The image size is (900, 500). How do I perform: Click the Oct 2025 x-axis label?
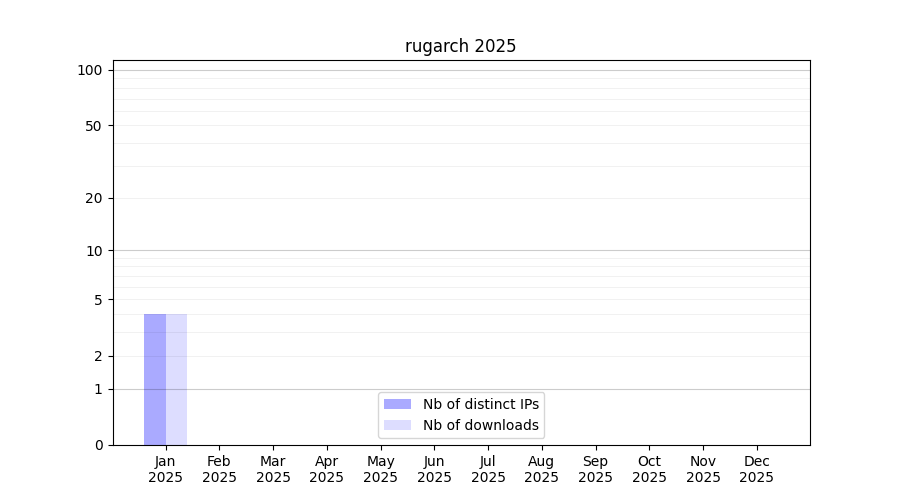(x=649, y=469)
